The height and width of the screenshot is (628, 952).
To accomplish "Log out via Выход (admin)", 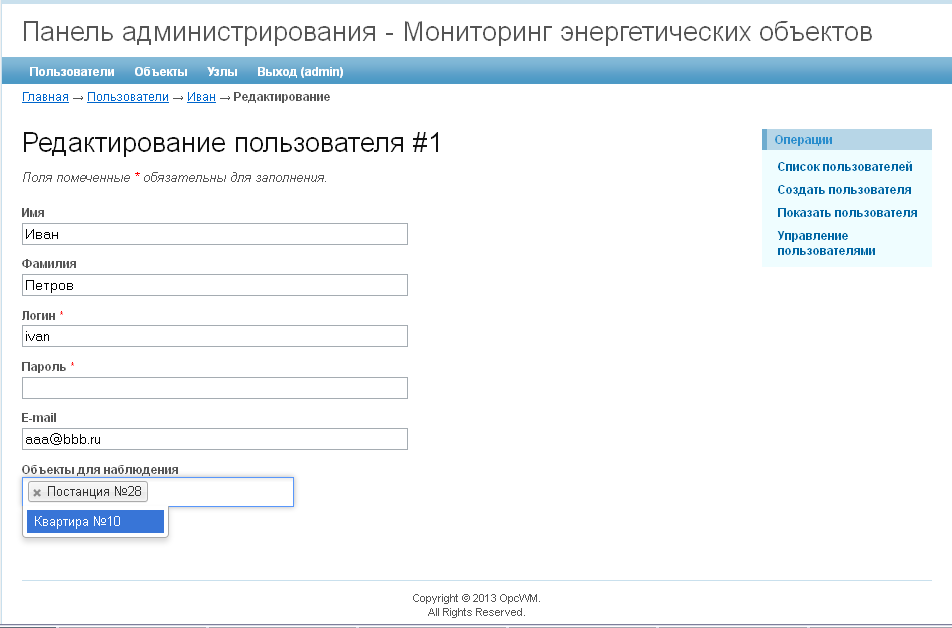I will pyautogui.click(x=300, y=72).
